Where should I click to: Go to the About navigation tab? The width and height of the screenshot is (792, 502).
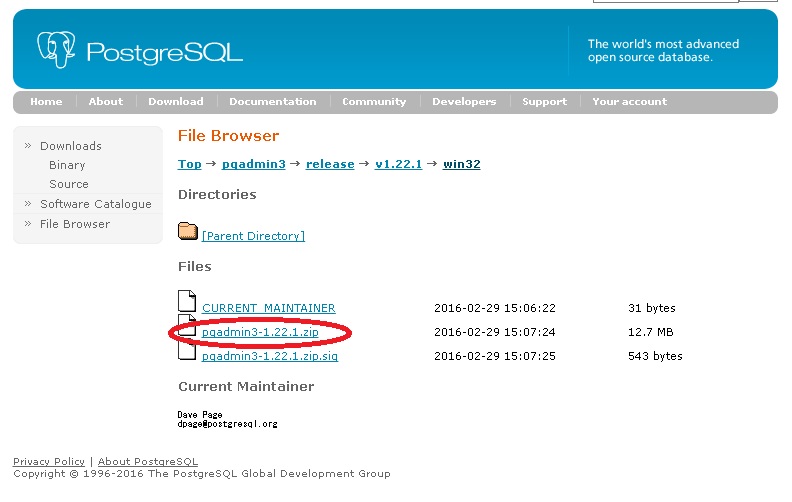(x=105, y=102)
